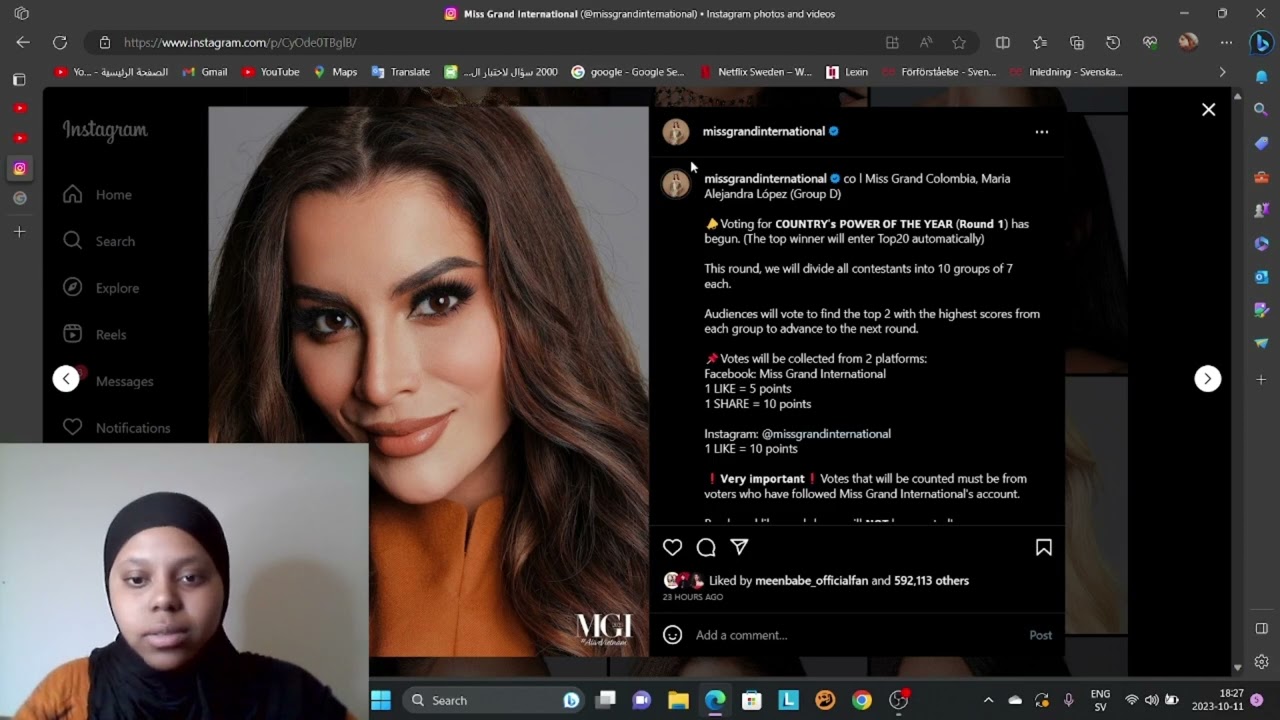The image size is (1280, 720).
Task: Like the post with the heart icon
Action: pyautogui.click(x=672, y=547)
